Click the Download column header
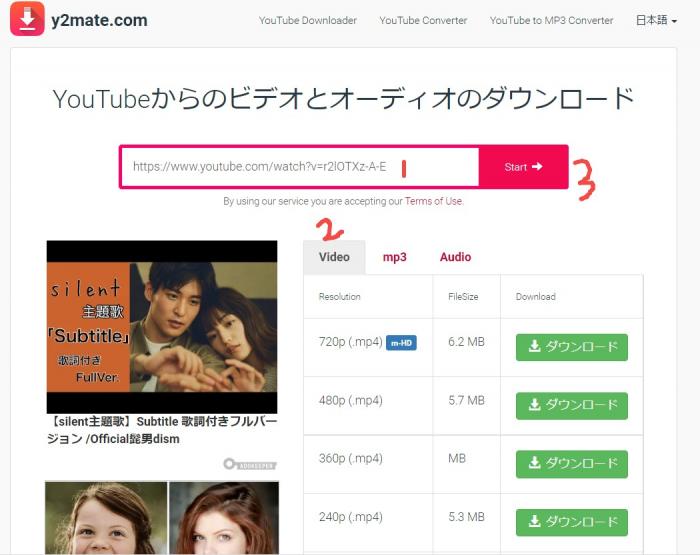This screenshot has width=700, height=555. coord(536,297)
